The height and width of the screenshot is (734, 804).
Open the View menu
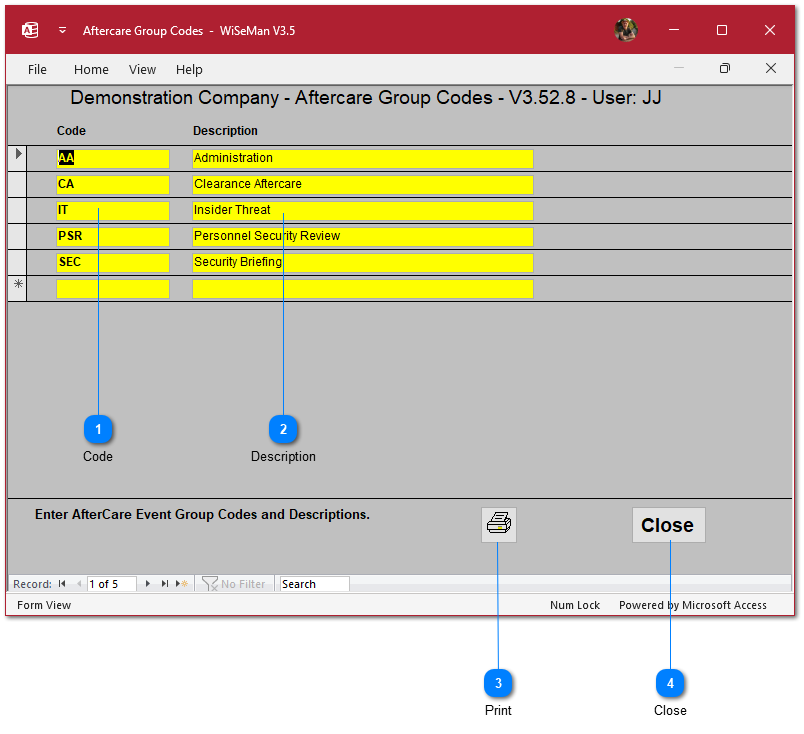(x=142, y=69)
